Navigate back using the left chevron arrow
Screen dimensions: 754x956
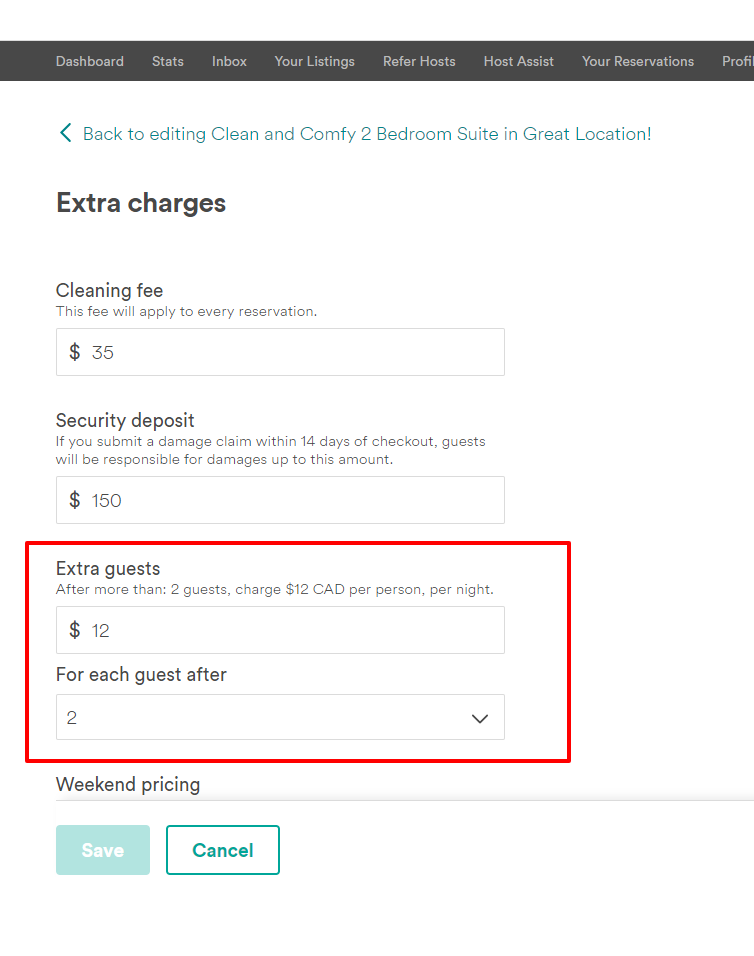[65, 132]
